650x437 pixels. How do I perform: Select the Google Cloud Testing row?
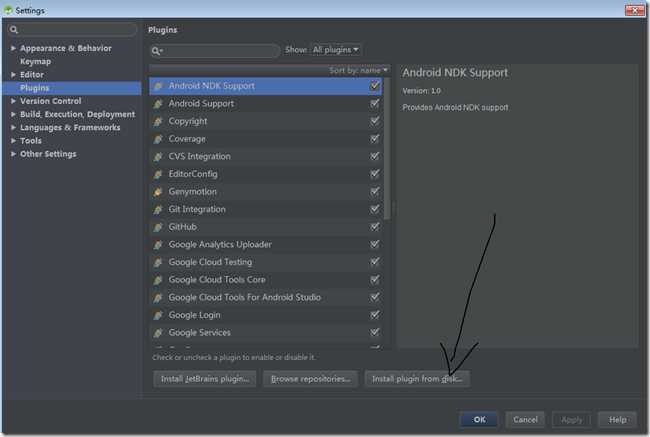[x=266, y=262]
